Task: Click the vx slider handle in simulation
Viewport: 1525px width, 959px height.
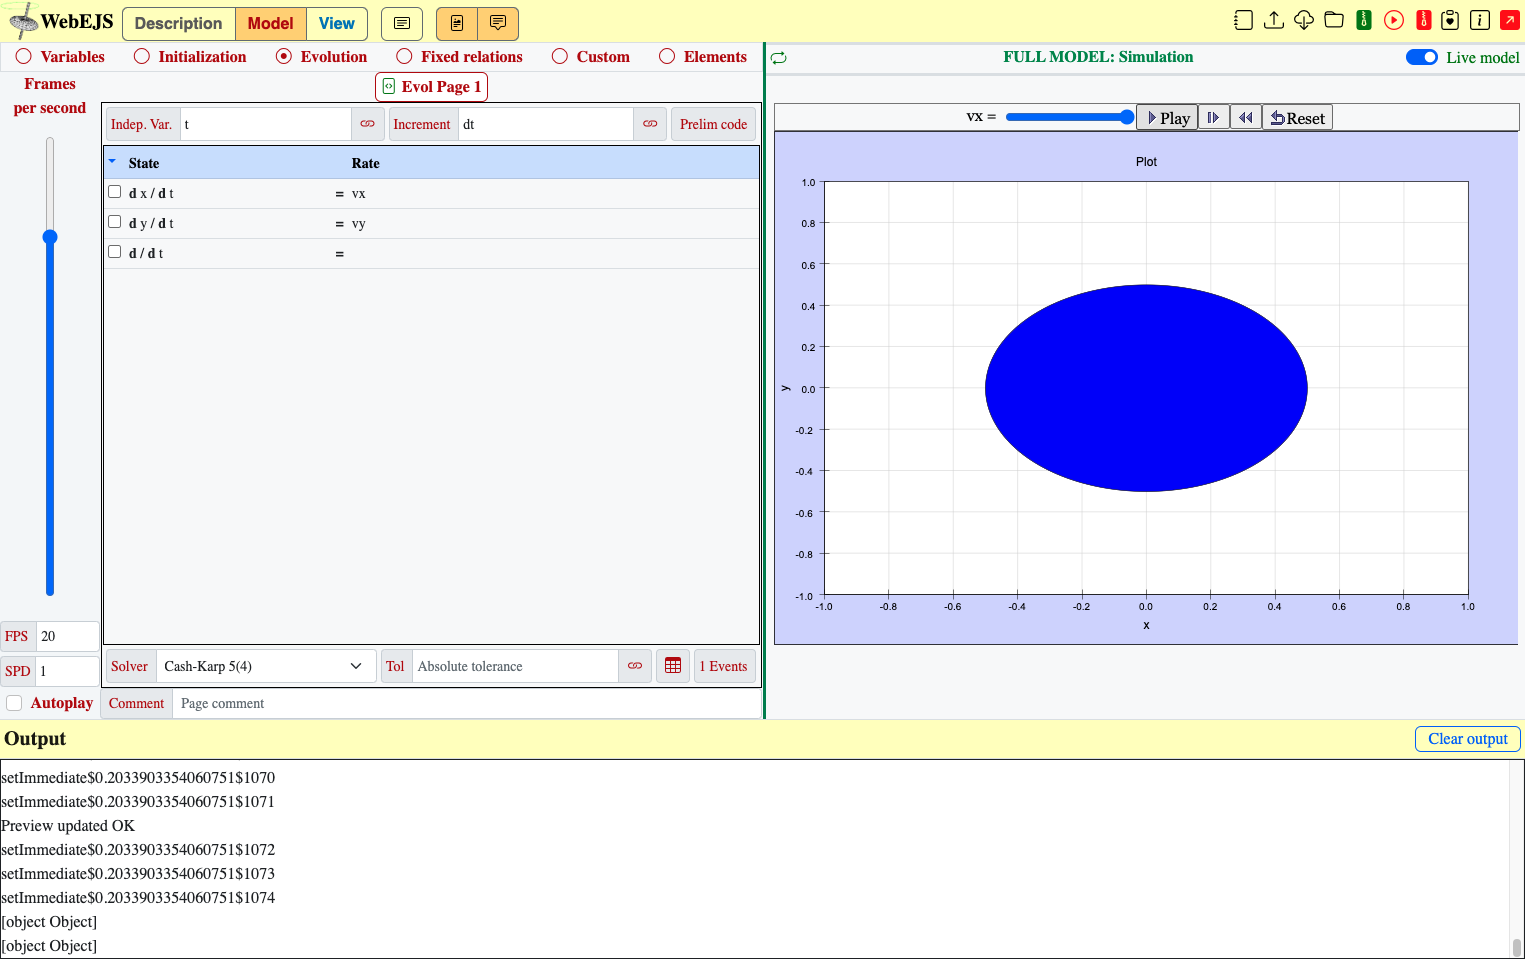Action: (x=1127, y=117)
